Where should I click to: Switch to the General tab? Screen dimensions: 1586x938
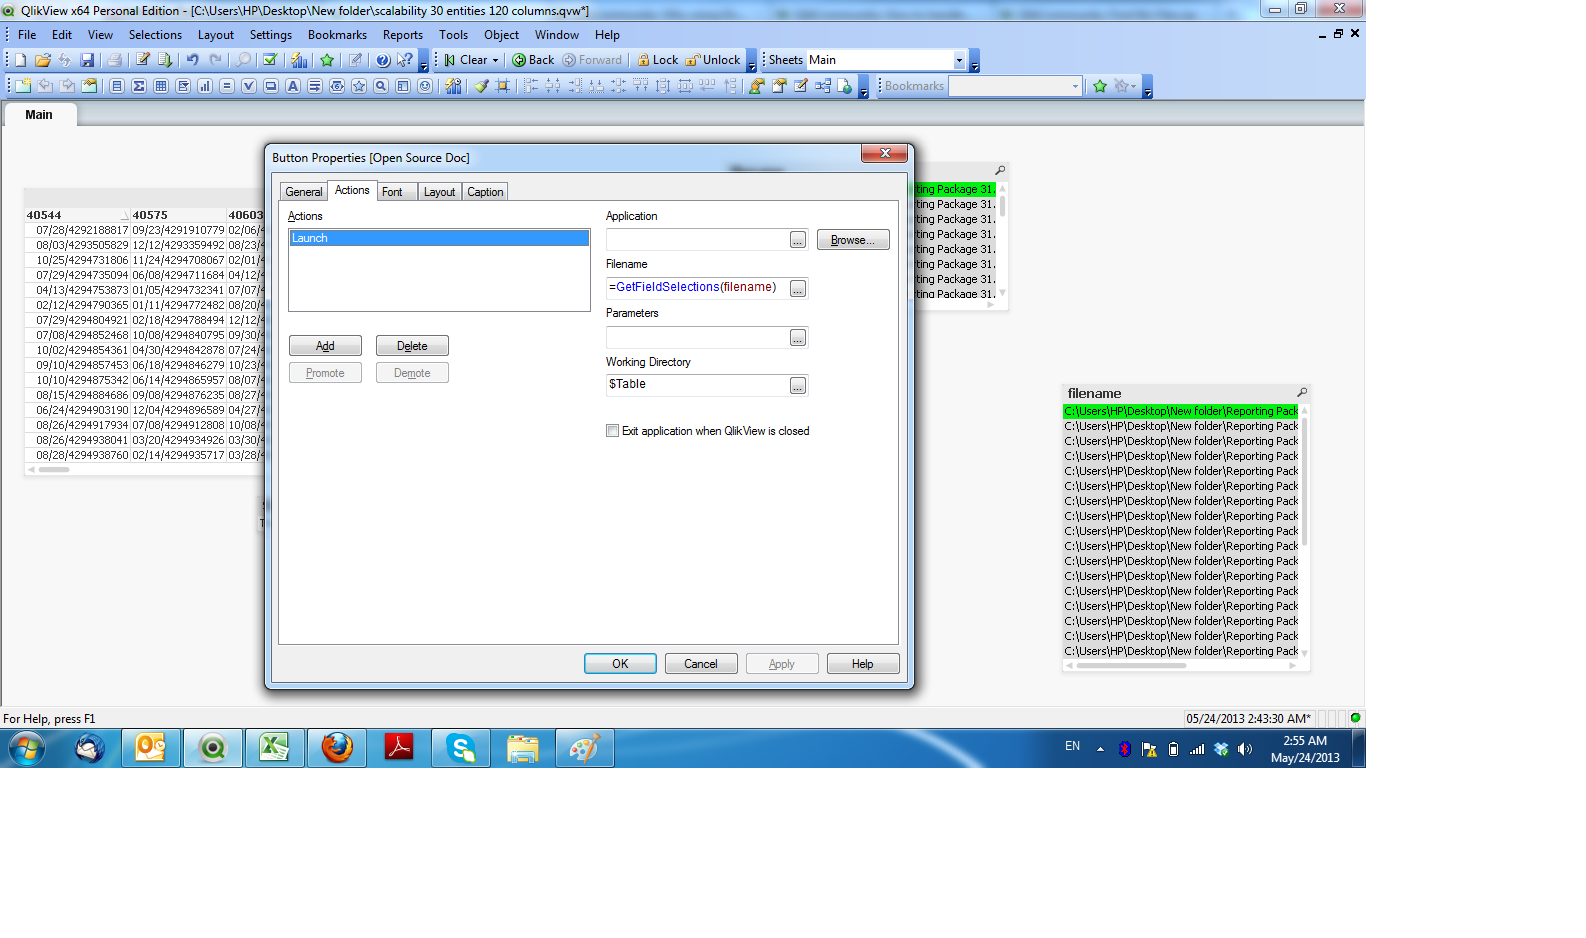(304, 192)
